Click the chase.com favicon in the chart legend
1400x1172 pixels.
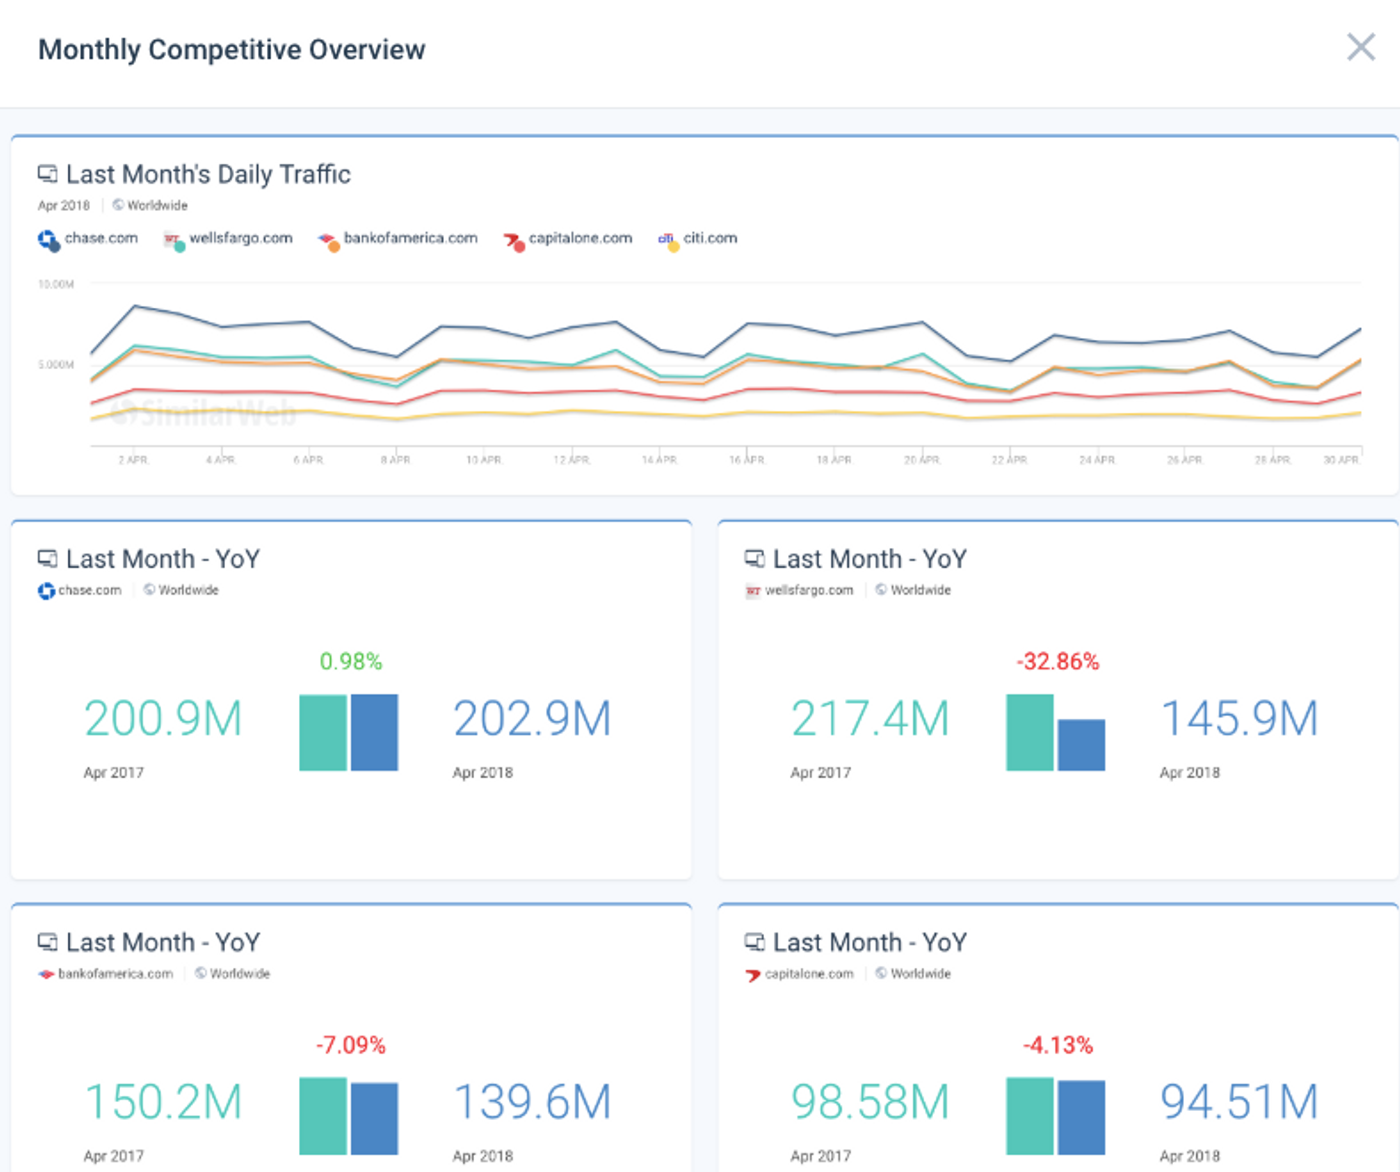point(47,239)
